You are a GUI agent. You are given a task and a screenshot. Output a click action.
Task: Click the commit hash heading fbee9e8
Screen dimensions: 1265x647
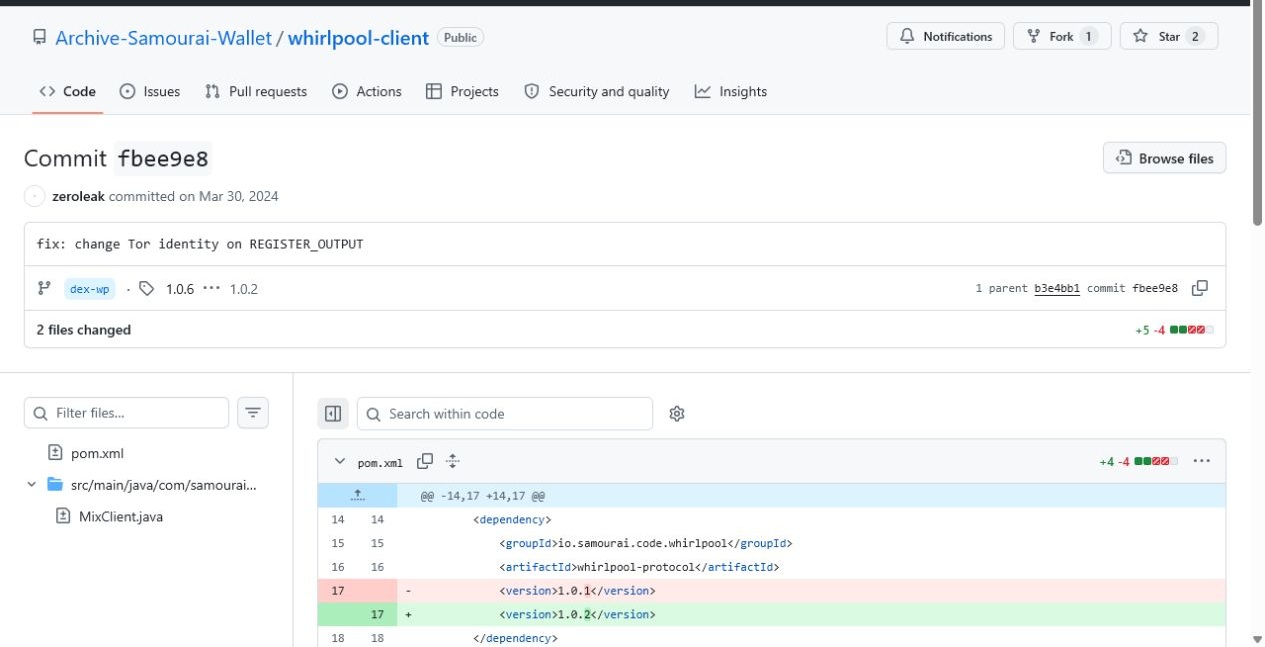pyautogui.click(x=163, y=159)
